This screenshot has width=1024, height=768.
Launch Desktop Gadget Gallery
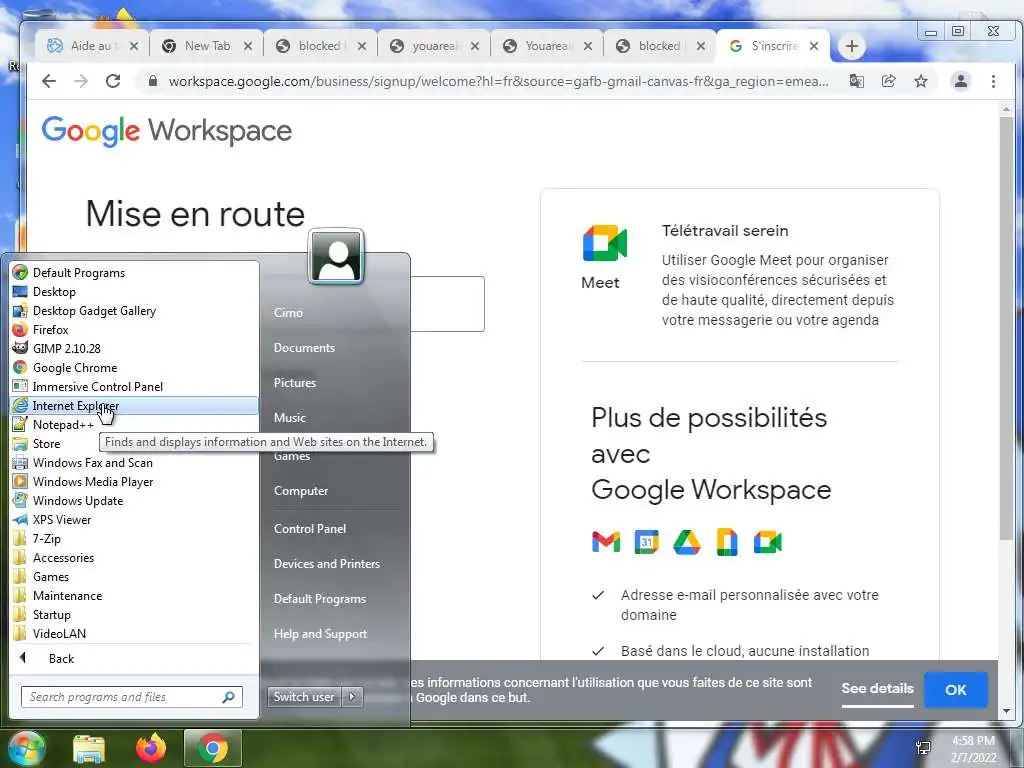tap(134, 311)
